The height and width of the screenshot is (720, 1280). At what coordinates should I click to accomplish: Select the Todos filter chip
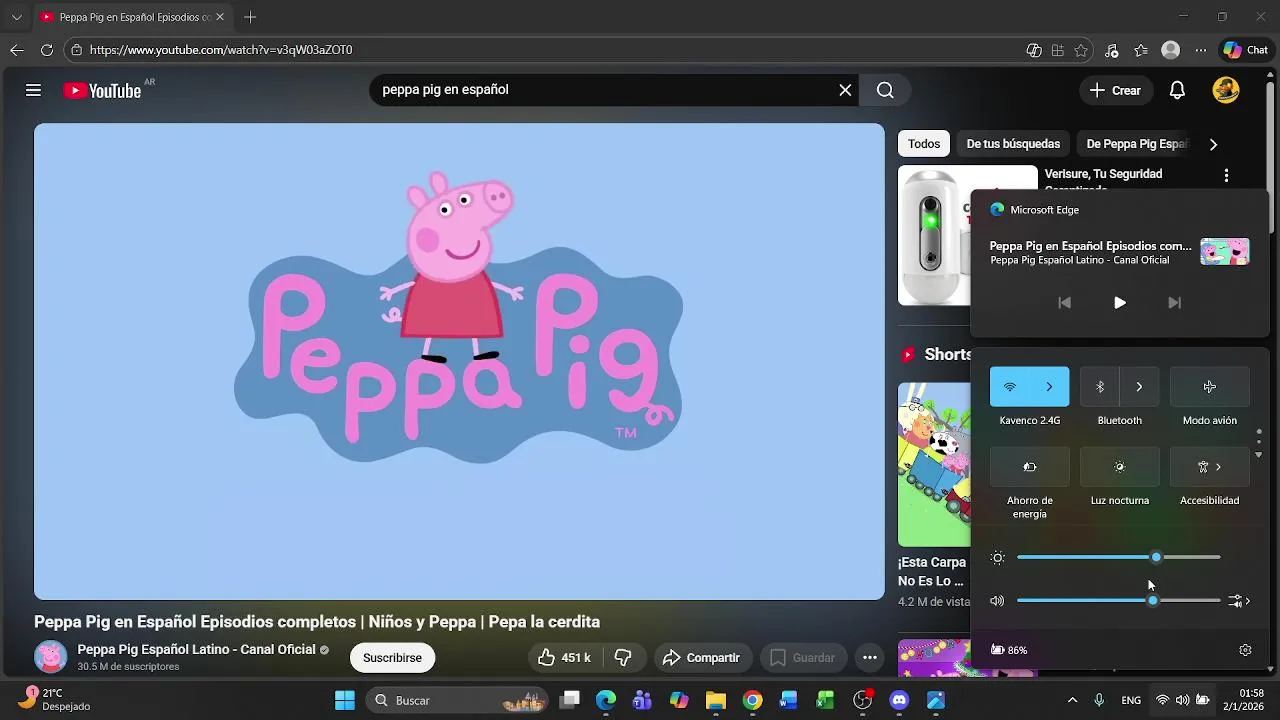click(924, 144)
